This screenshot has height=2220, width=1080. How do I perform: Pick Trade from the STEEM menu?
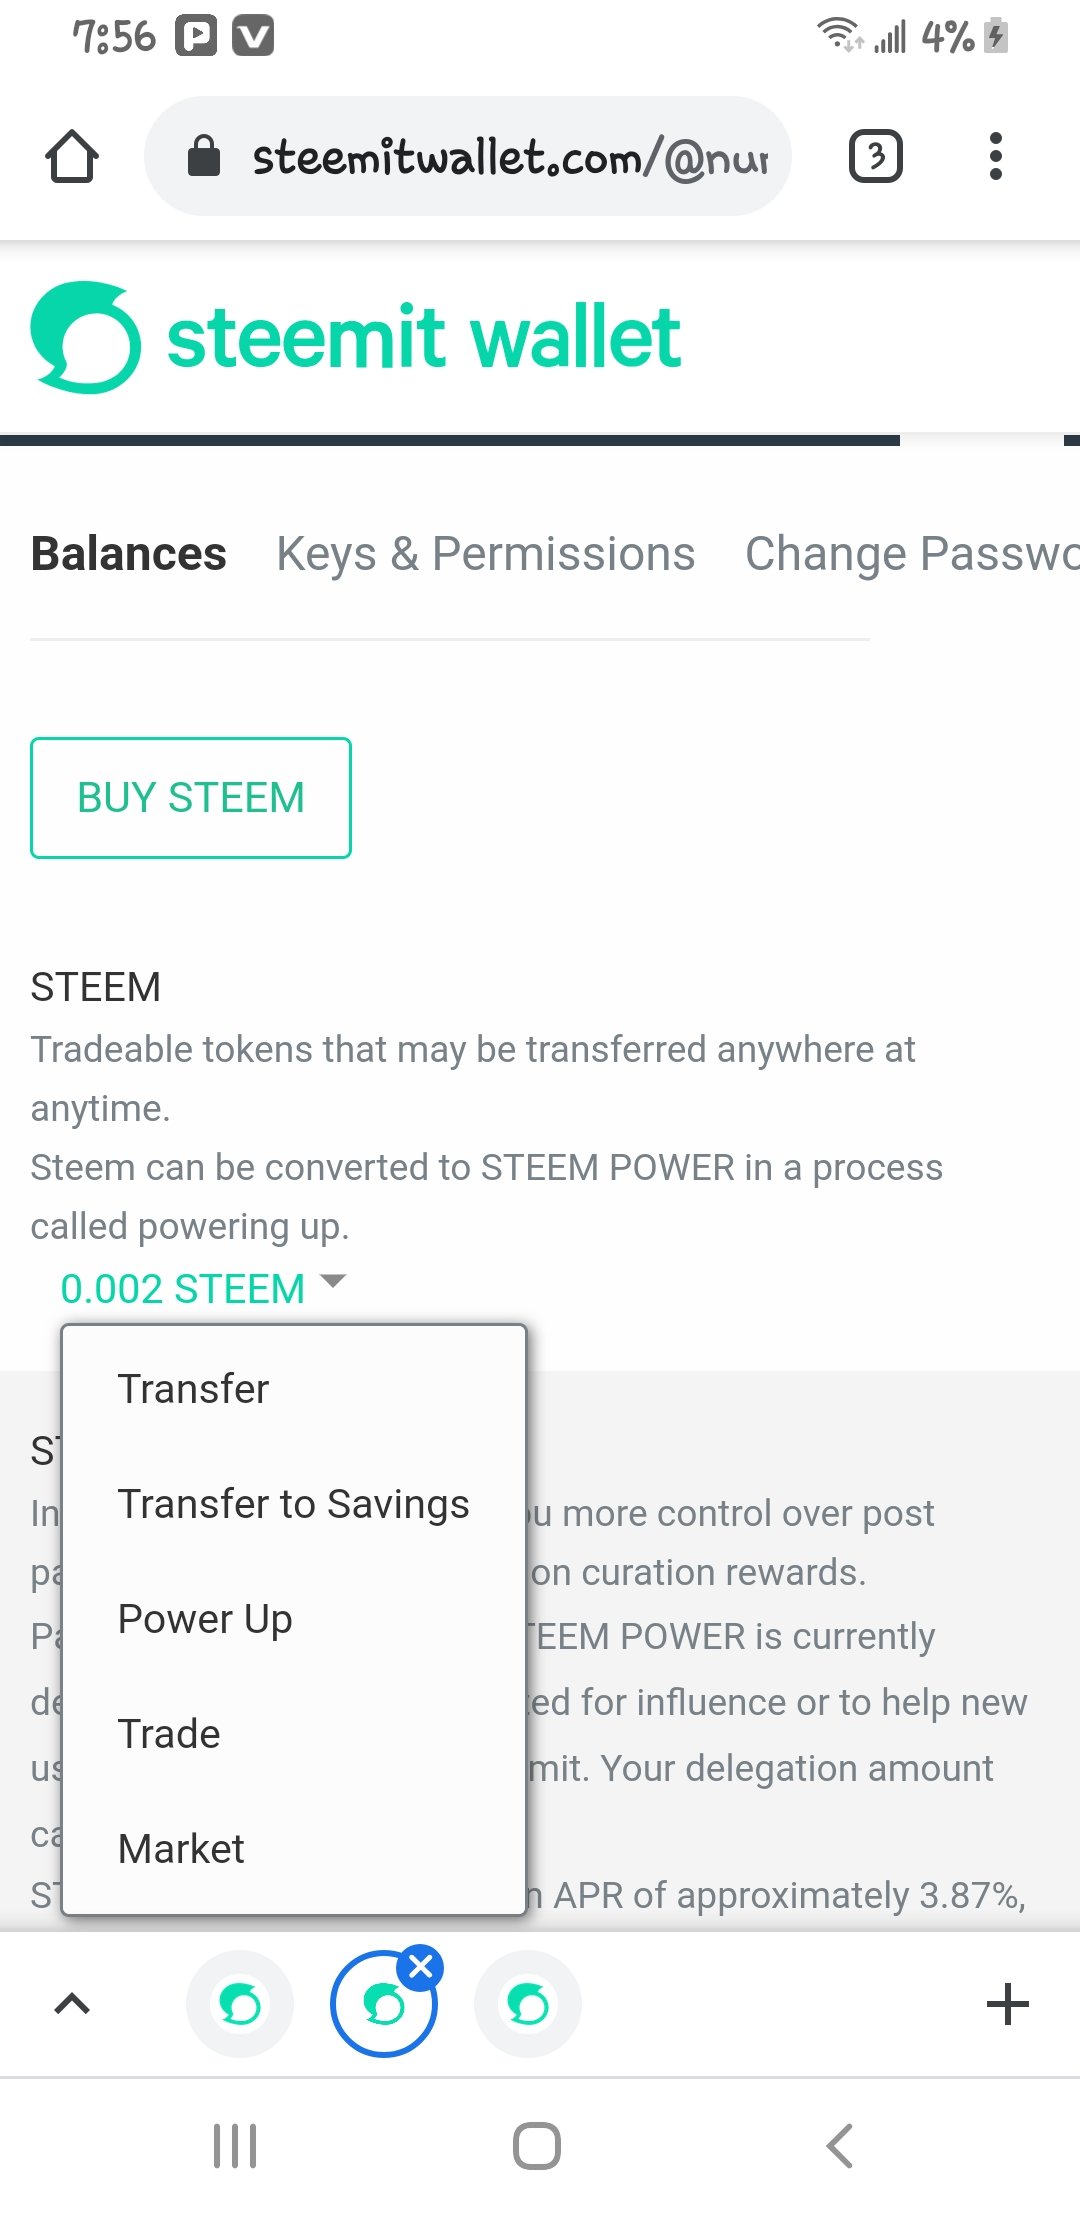click(169, 1734)
